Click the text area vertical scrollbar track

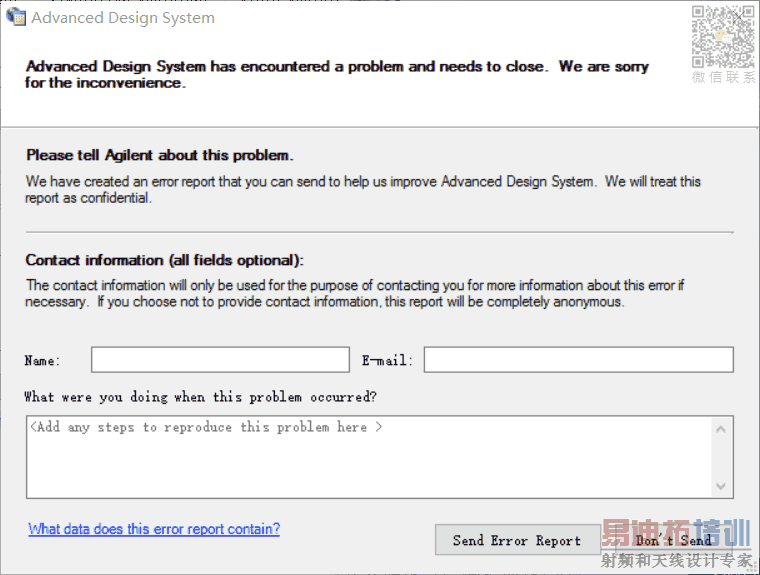(x=721, y=457)
